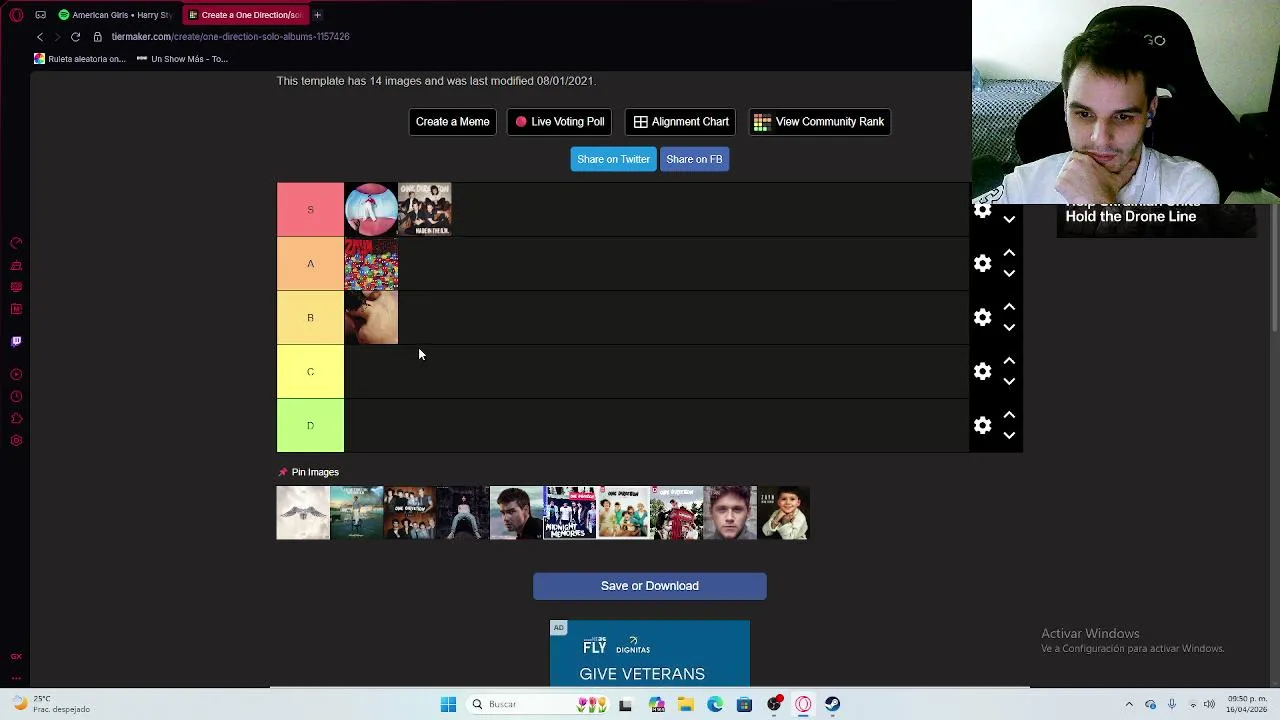Open sidebar settings gear icon

[16, 440]
